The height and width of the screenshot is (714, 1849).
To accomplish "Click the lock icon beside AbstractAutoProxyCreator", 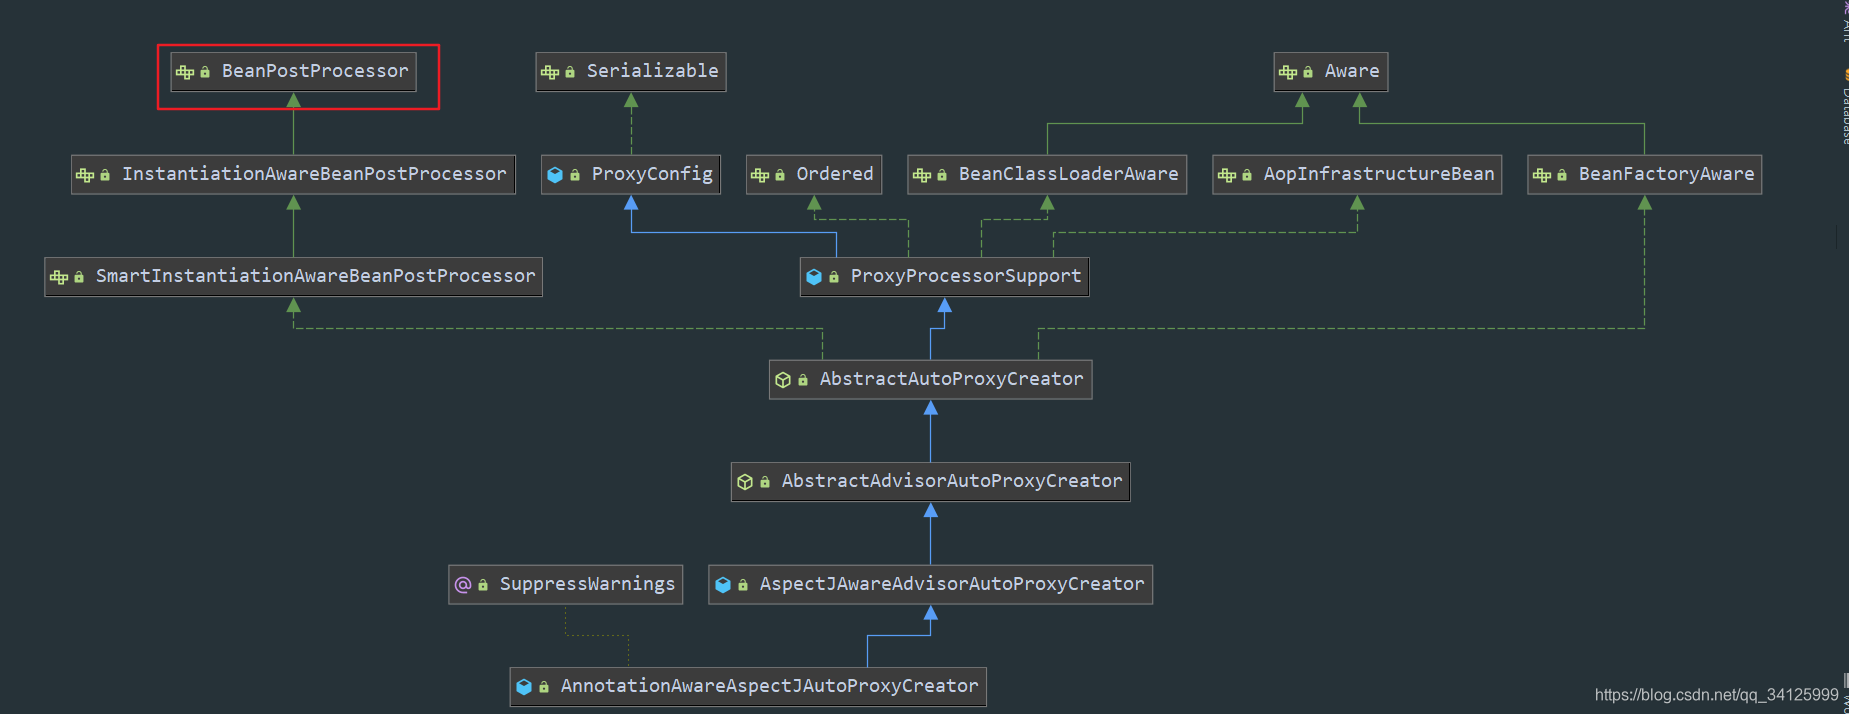I will 803,380.
